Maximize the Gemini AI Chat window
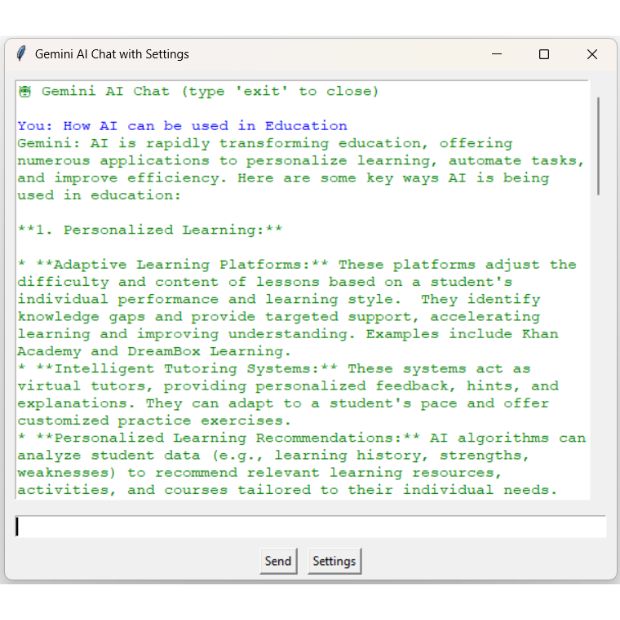 click(x=544, y=54)
